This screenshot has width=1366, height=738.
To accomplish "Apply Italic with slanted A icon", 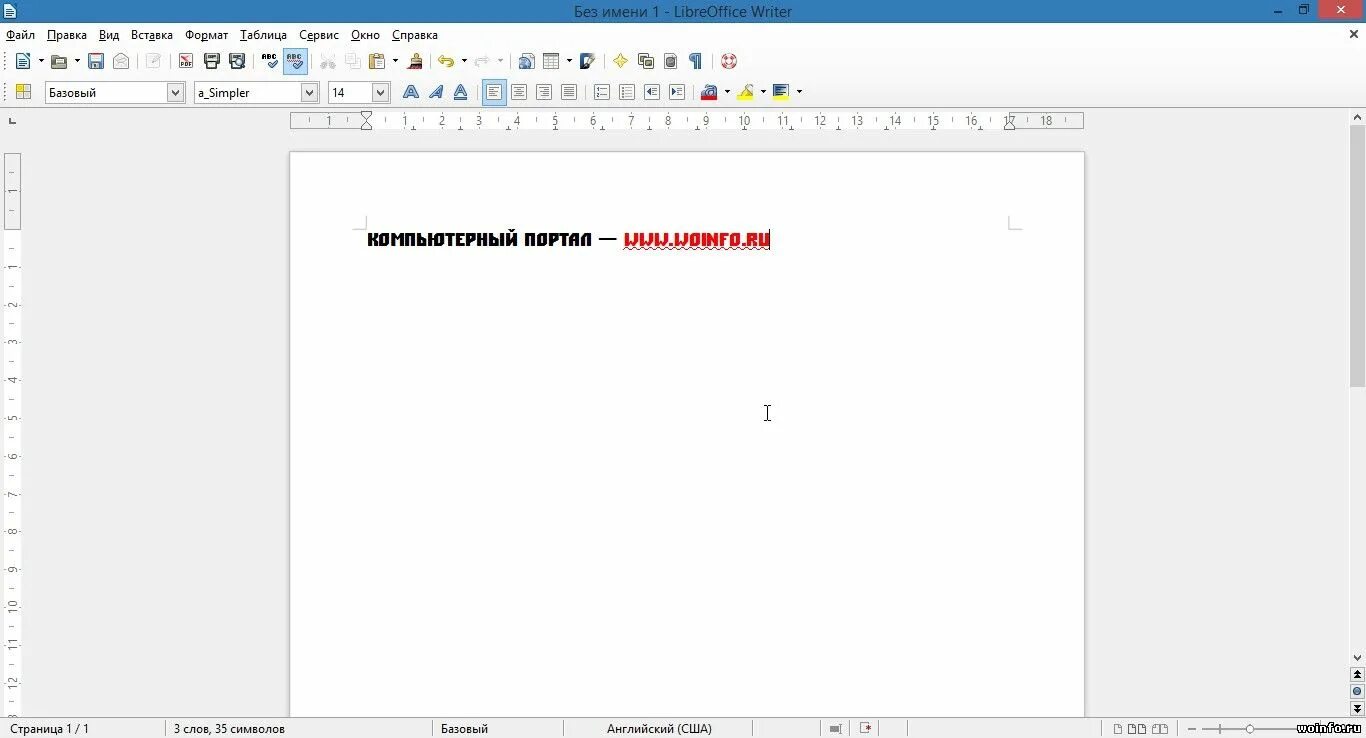I will tap(436, 92).
